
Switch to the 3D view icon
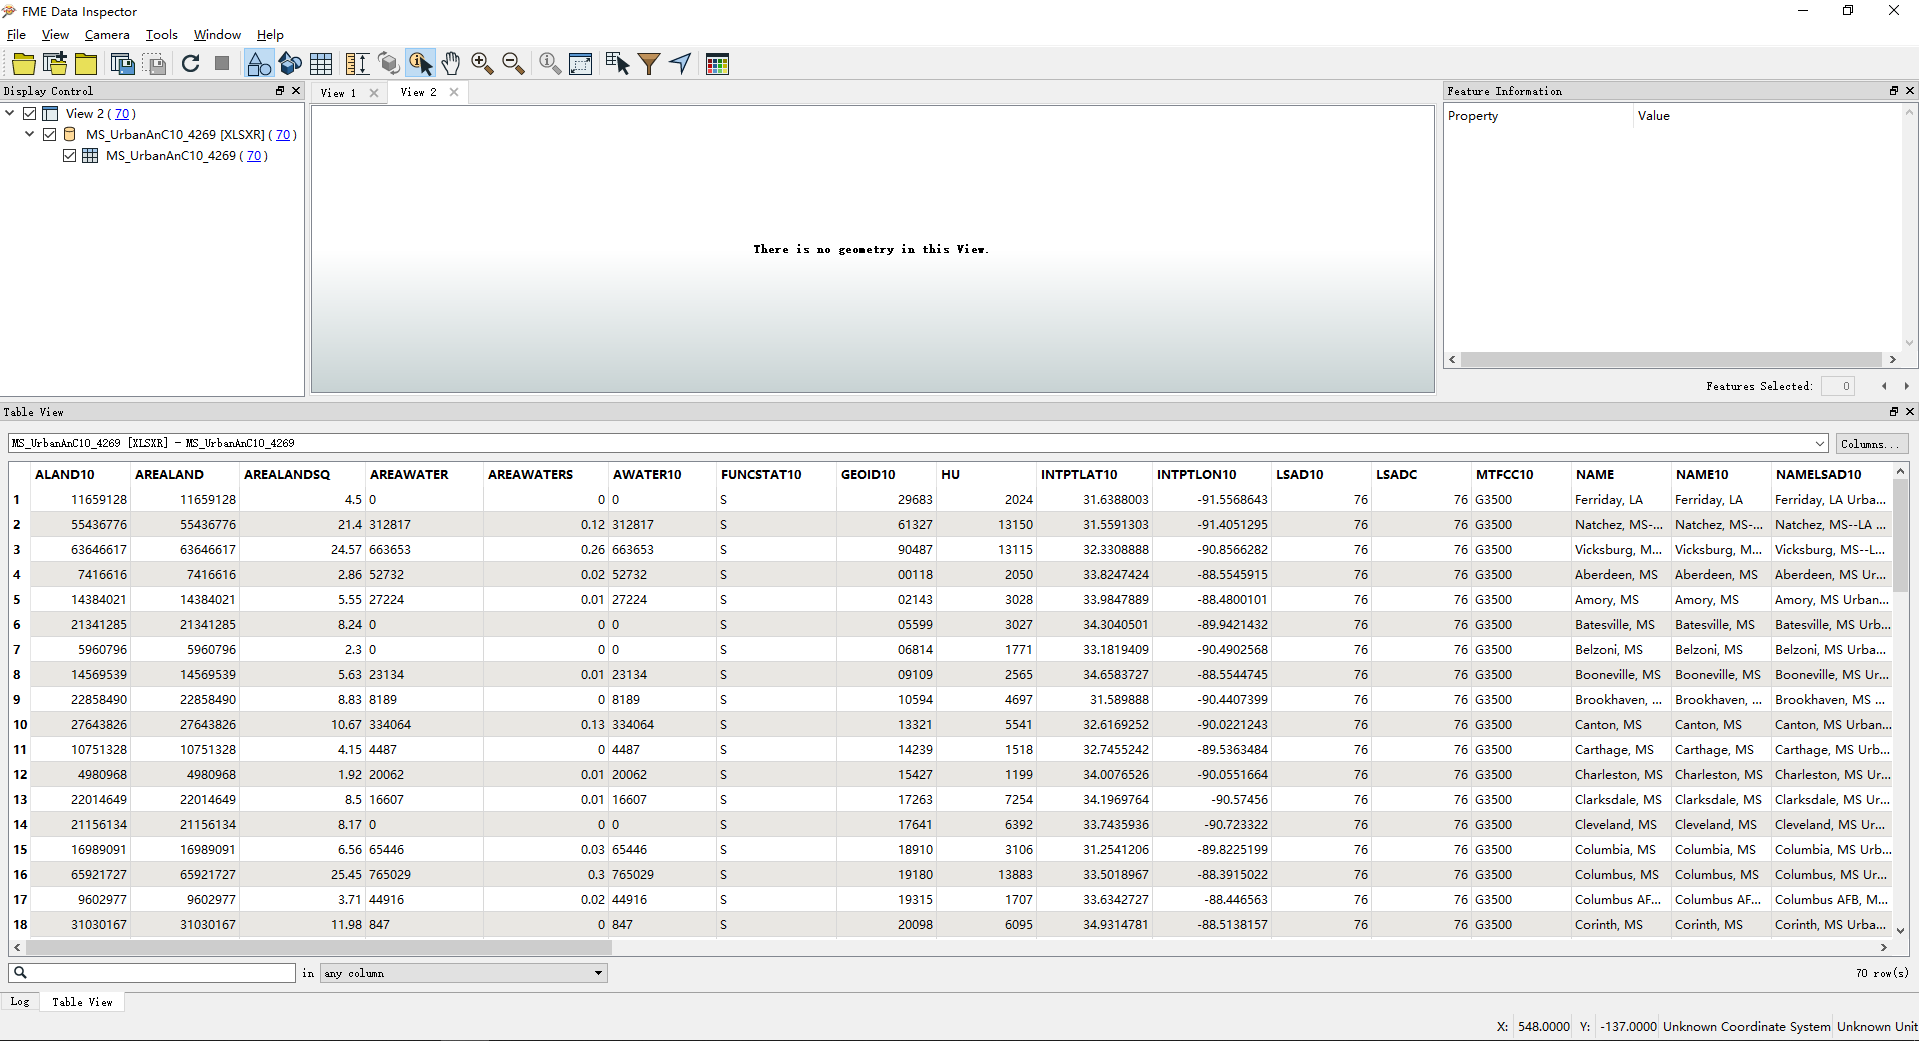click(x=290, y=64)
